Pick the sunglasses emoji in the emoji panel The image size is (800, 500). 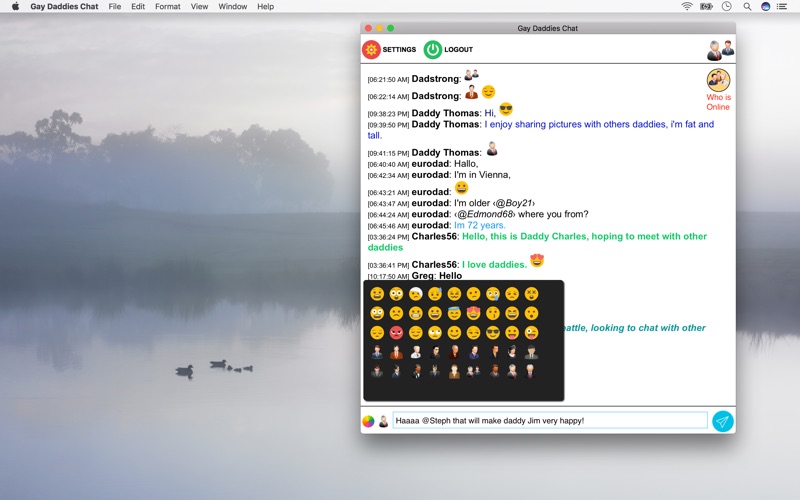[493, 332]
